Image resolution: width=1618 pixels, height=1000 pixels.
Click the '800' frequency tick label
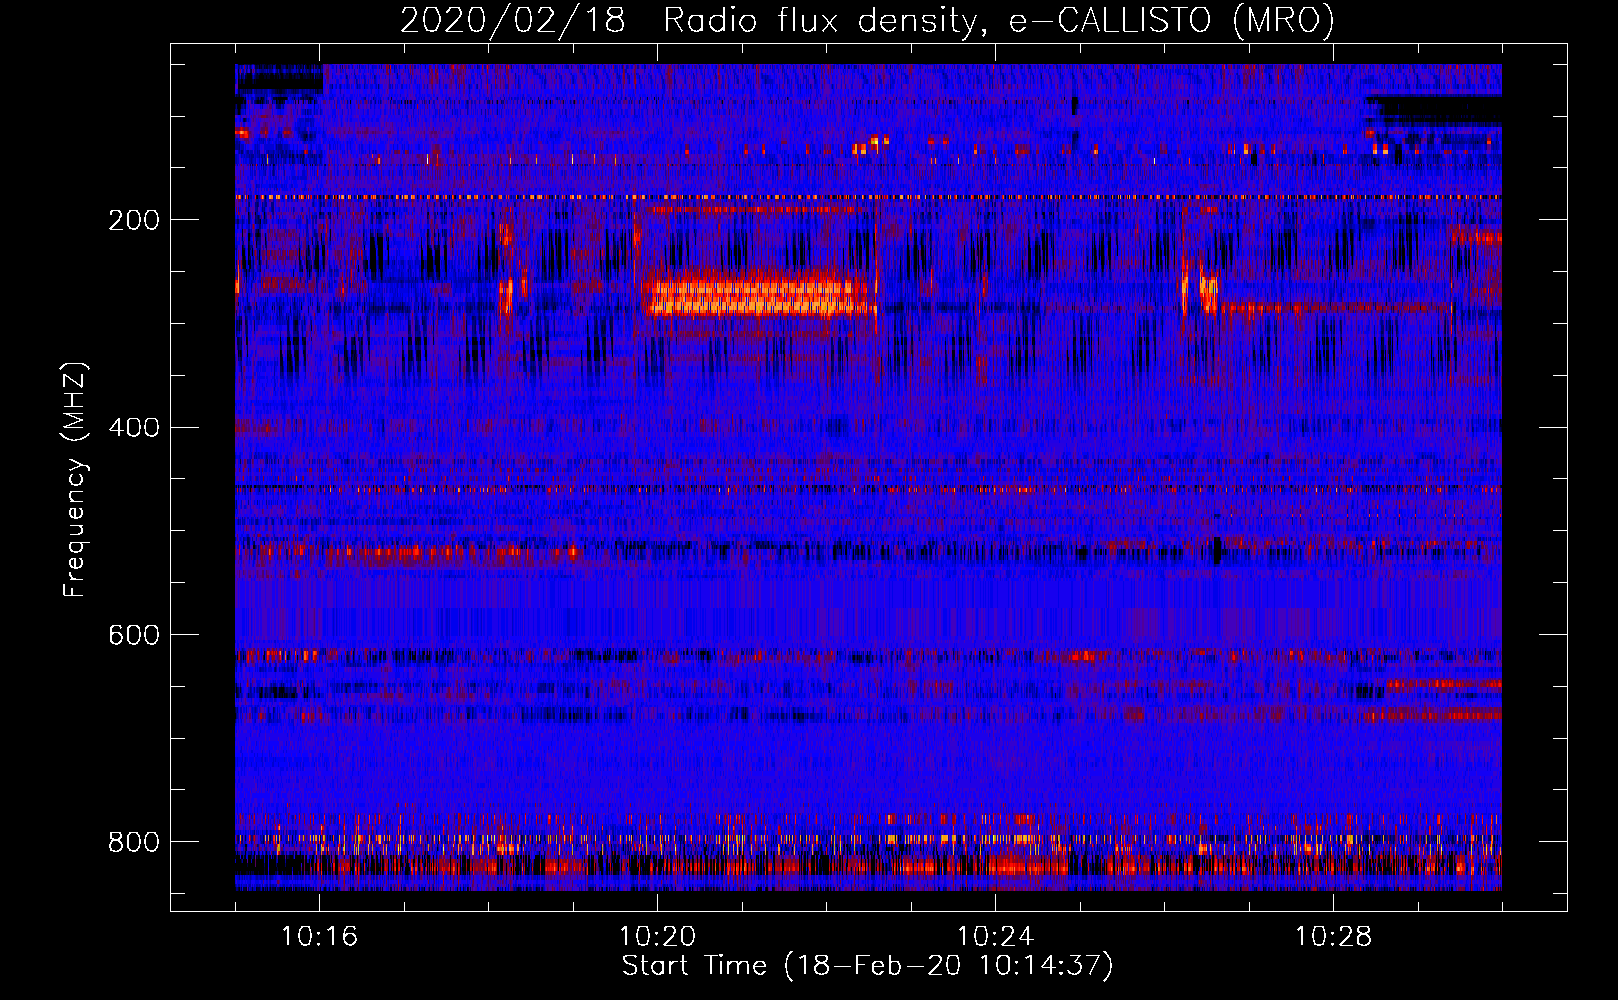pos(134,842)
